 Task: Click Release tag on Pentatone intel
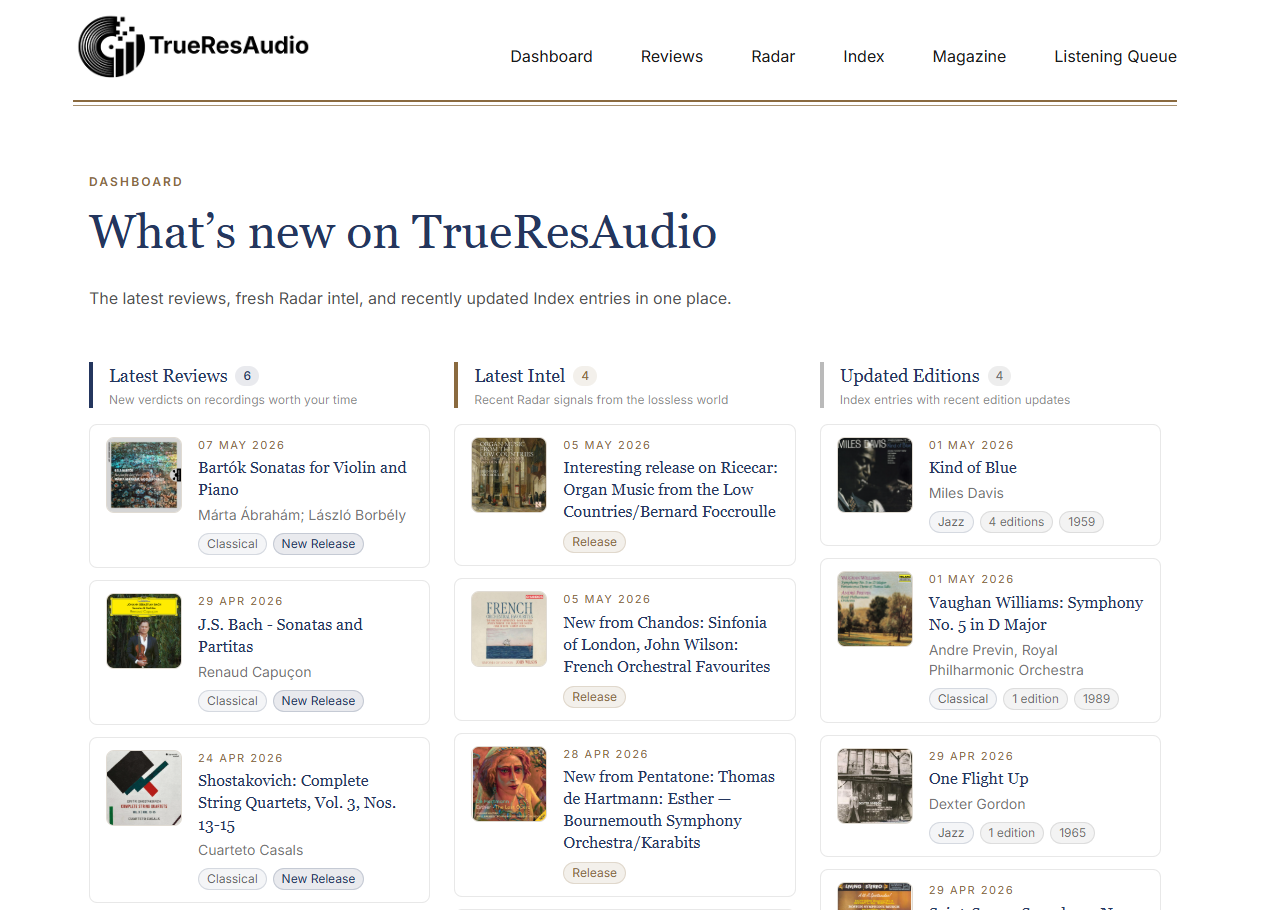pos(594,873)
